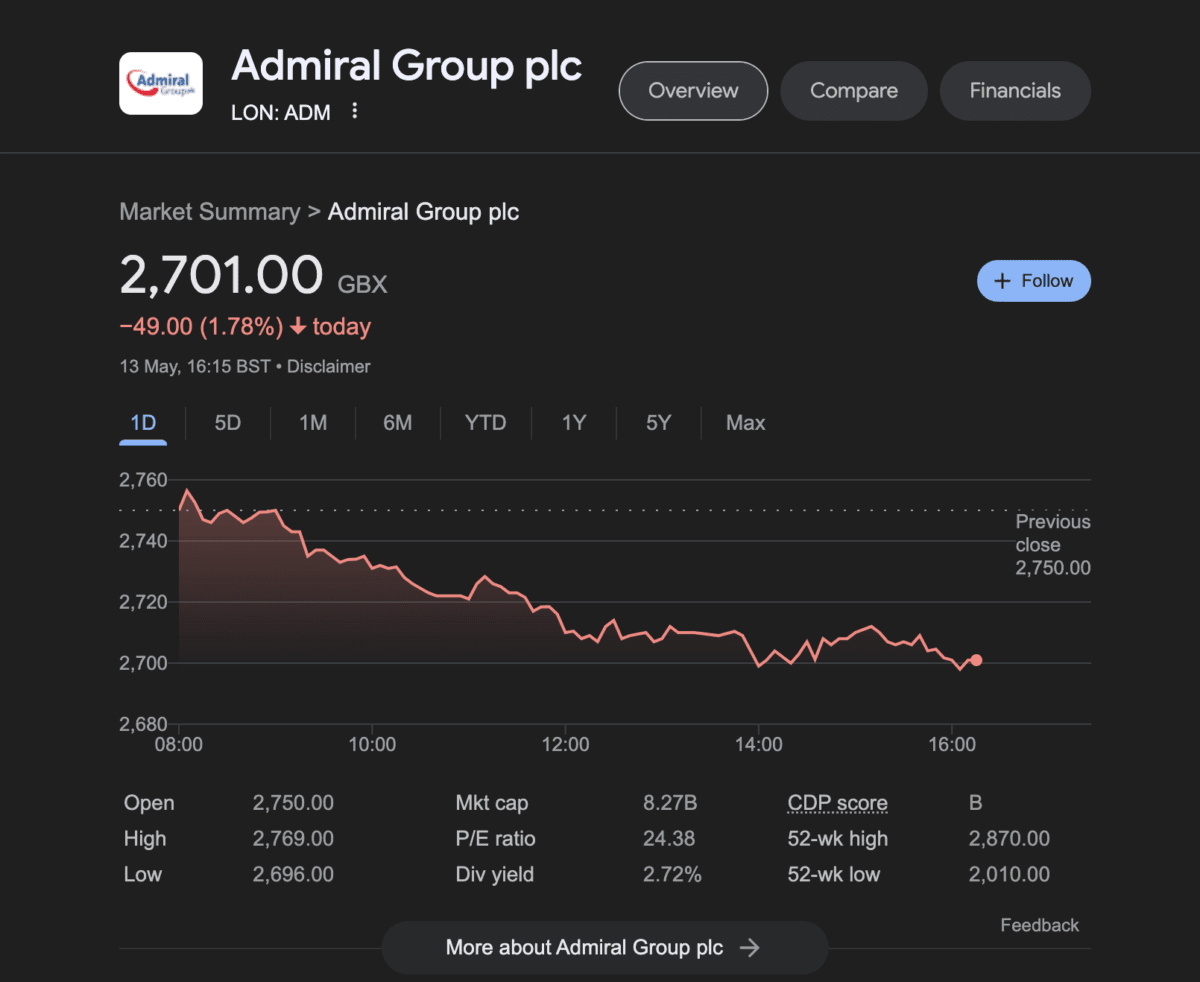Switch to the Overview tab
The height and width of the screenshot is (982, 1200).
(x=693, y=91)
